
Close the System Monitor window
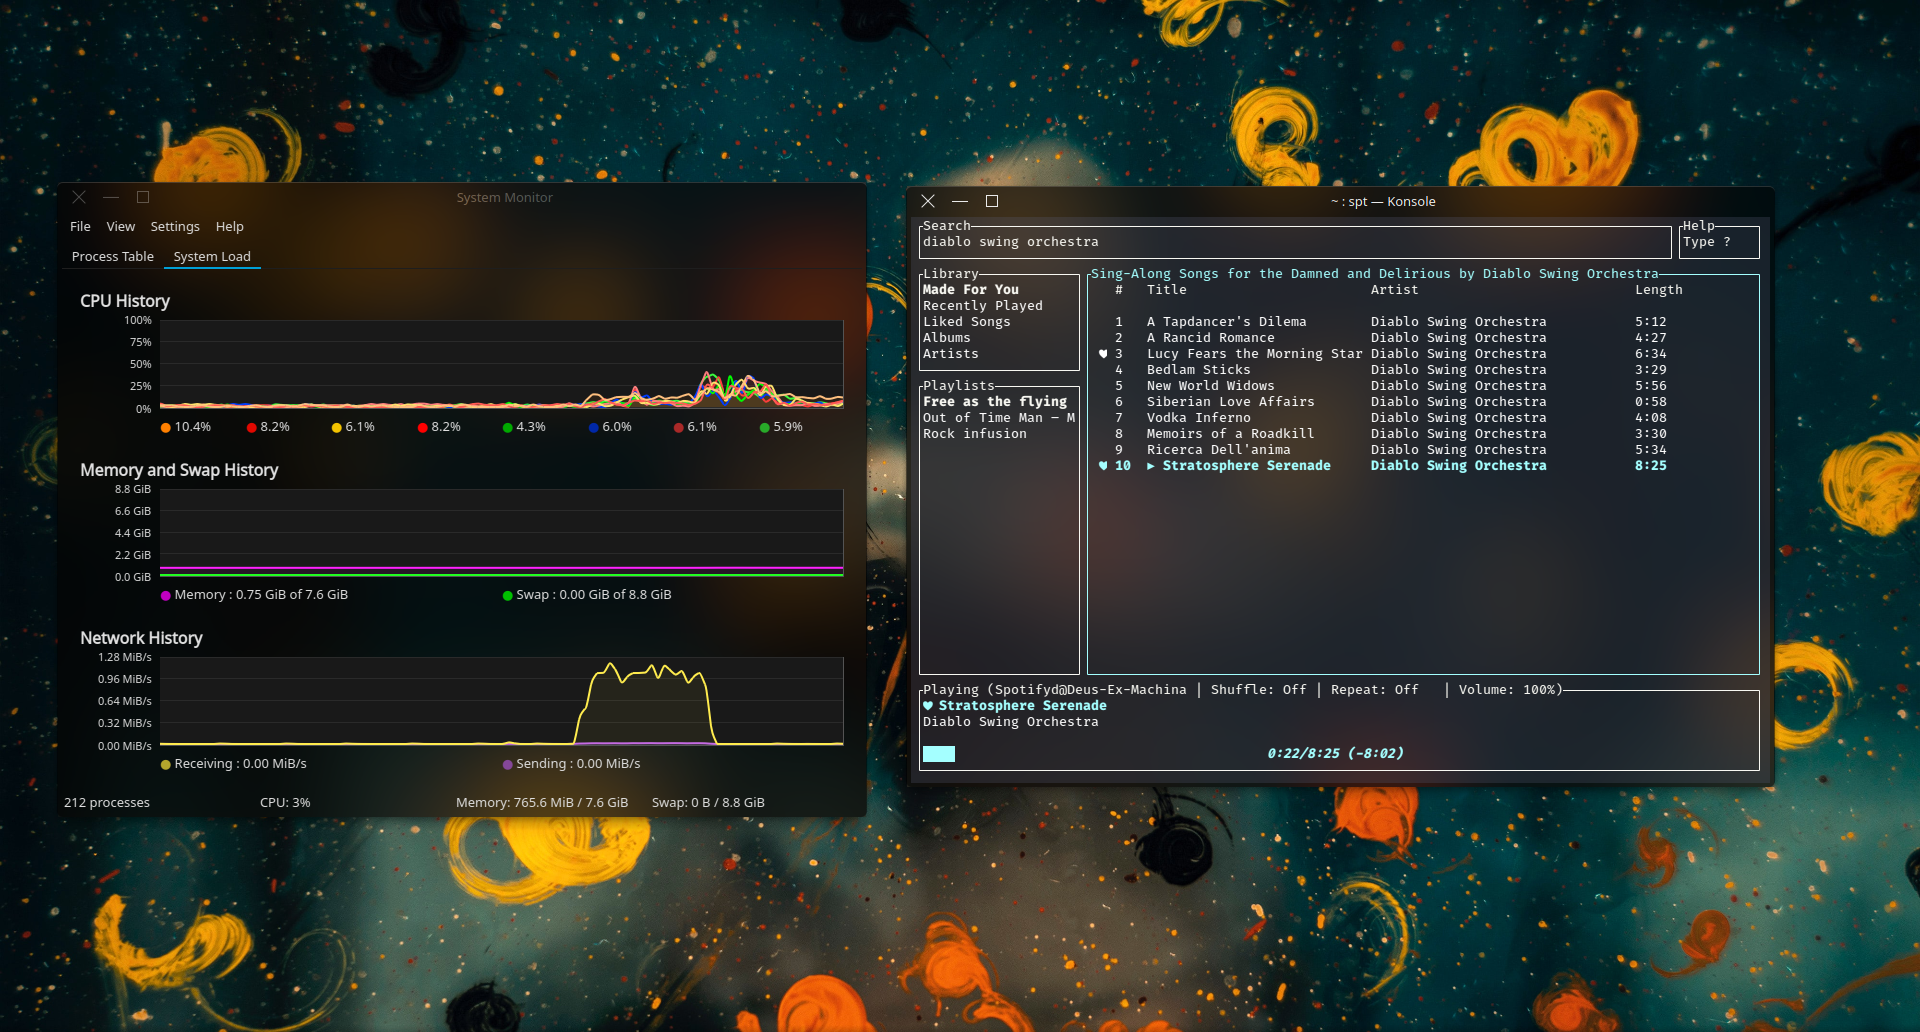pyautogui.click(x=79, y=198)
